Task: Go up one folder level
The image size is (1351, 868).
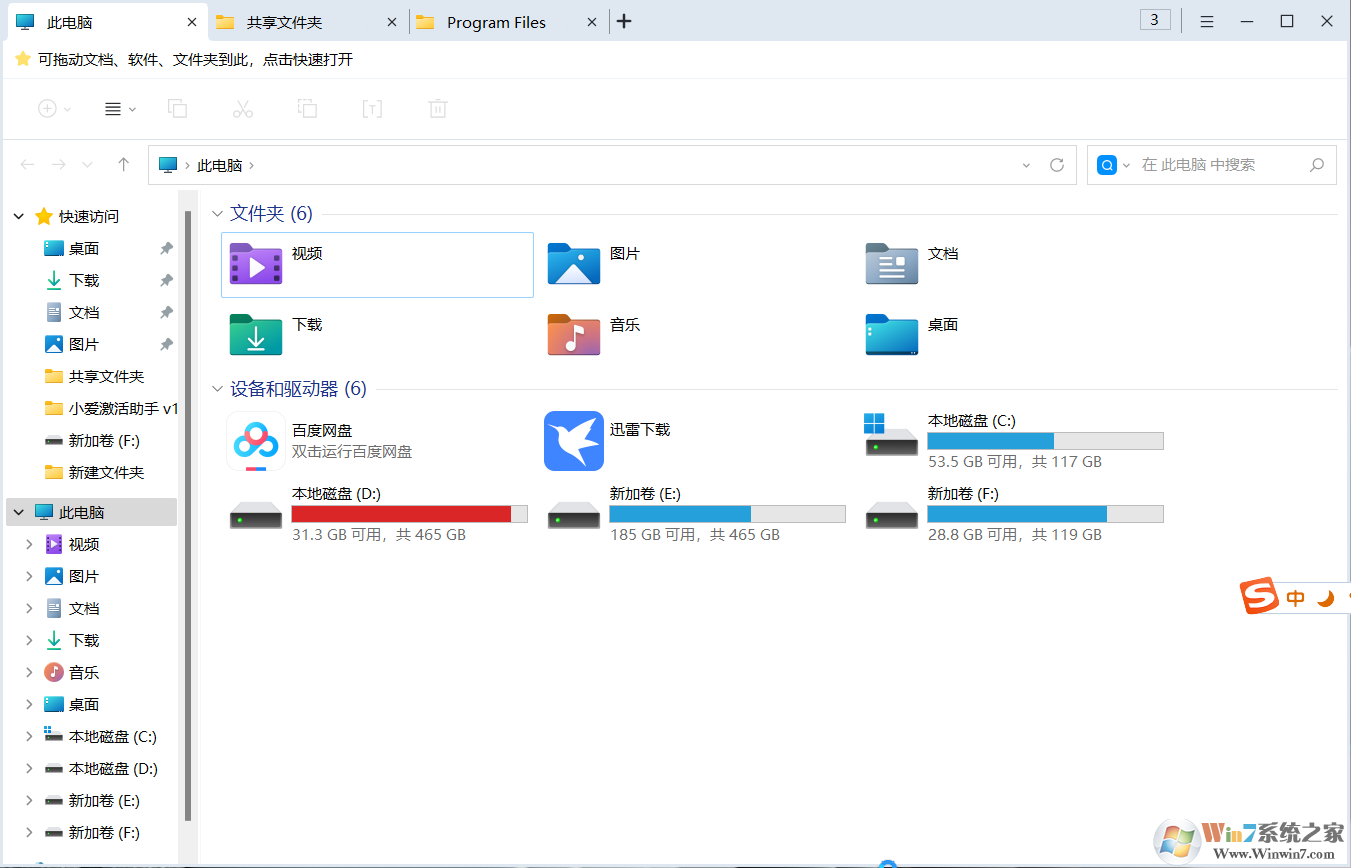Action: click(x=122, y=164)
